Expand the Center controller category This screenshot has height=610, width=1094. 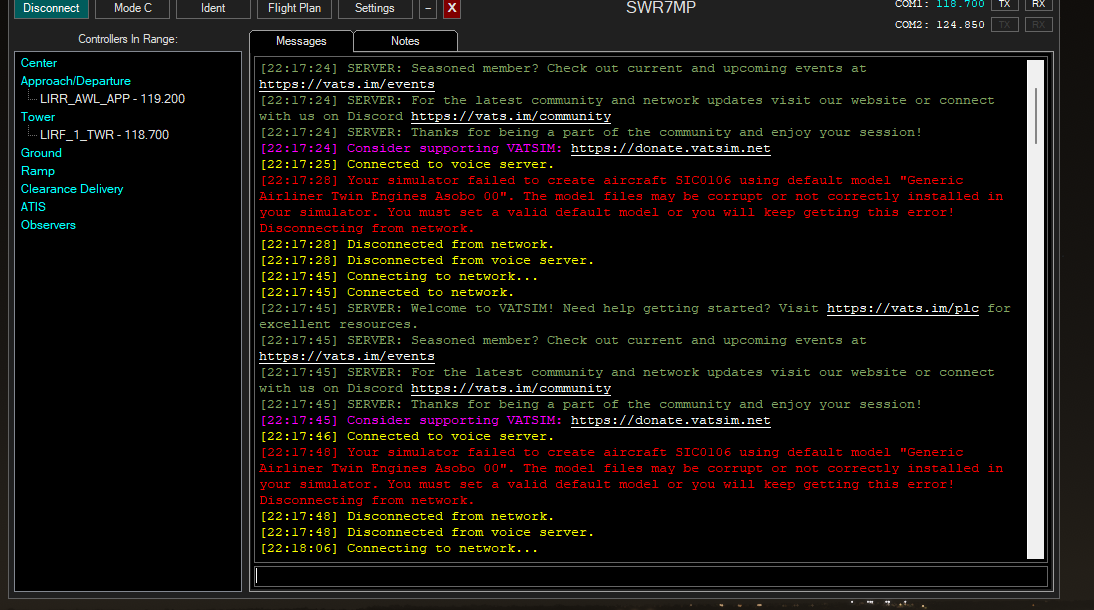click(x=39, y=63)
